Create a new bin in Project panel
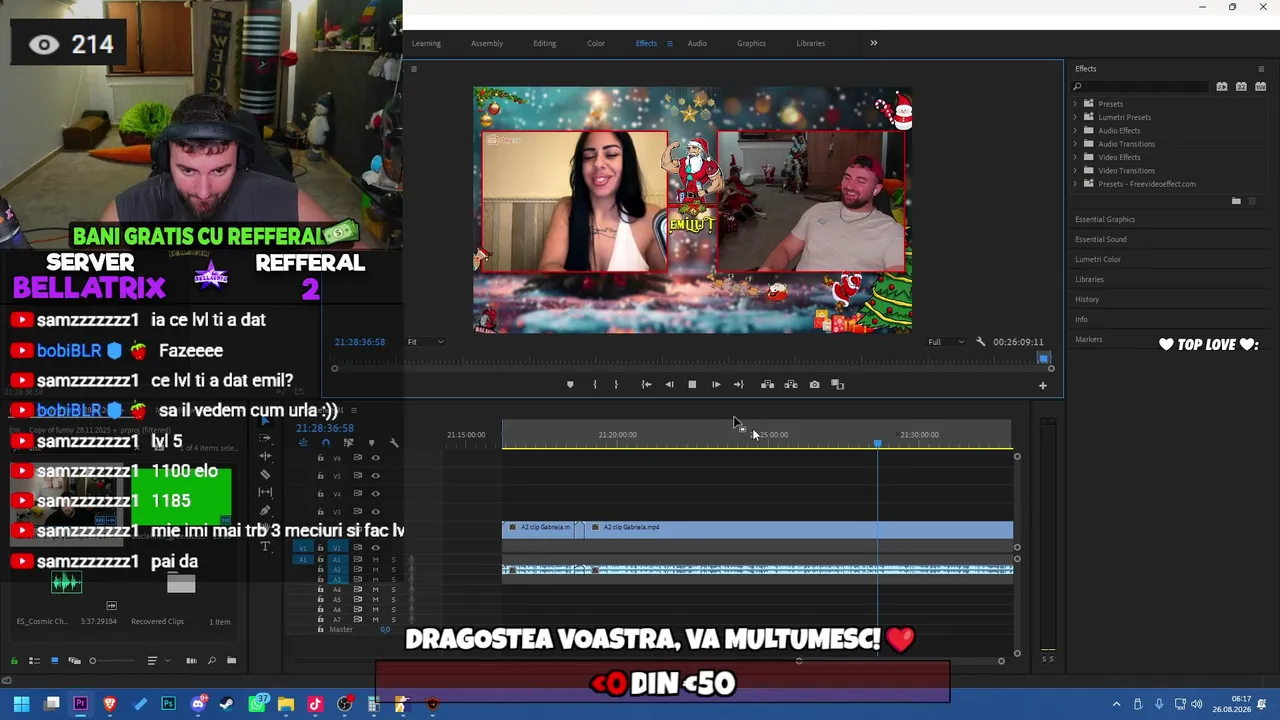Screen dimensions: 1280x720 231,660
